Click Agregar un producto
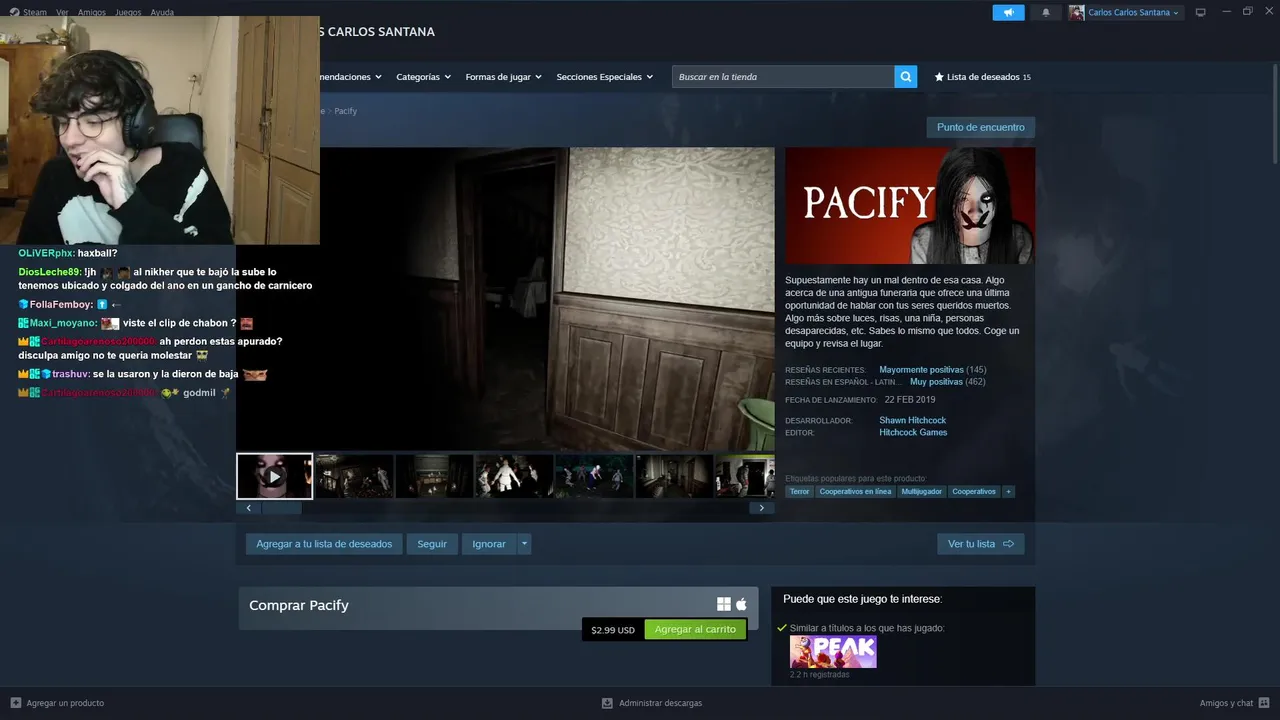Viewport: 1280px width, 720px height. (x=57, y=703)
